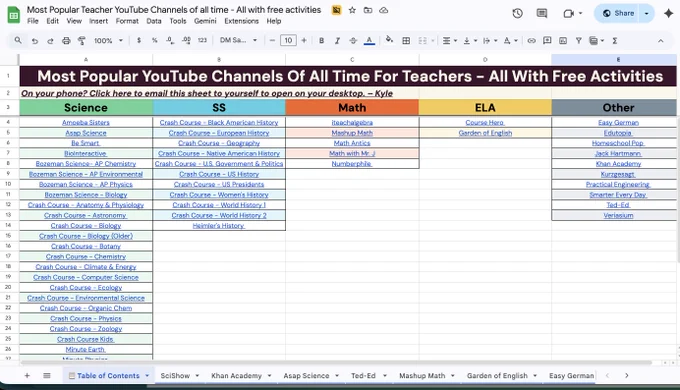
Task: Star this spreadsheet
Action: coord(352,10)
